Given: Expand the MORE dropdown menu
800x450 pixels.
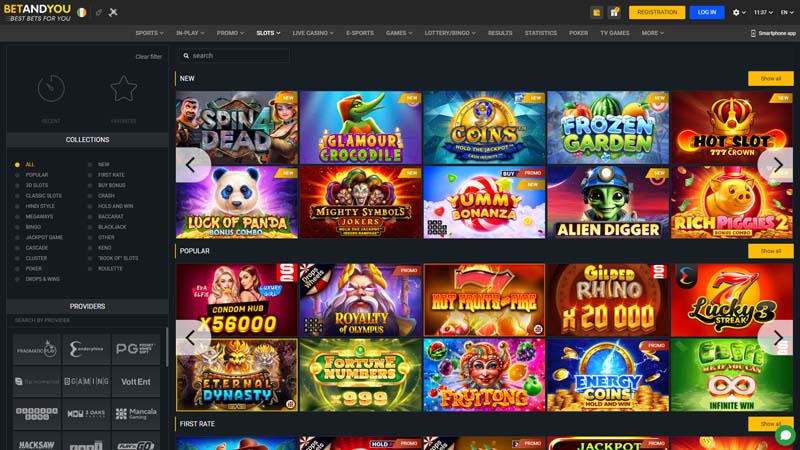Looking at the screenshot, I should coord(653,33).
